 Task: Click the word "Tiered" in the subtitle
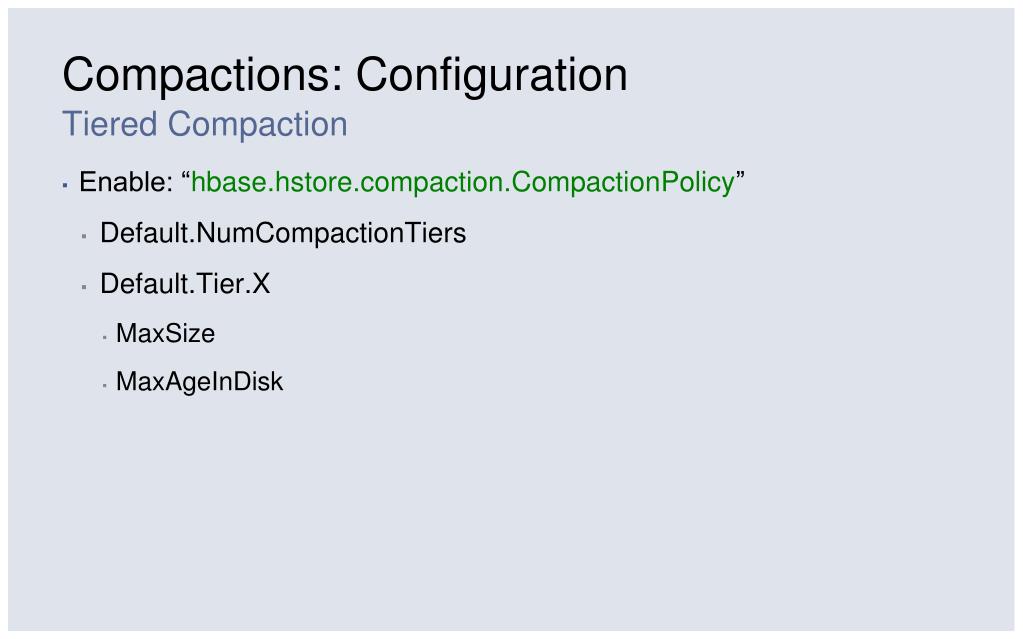click(x=110, y=124)
